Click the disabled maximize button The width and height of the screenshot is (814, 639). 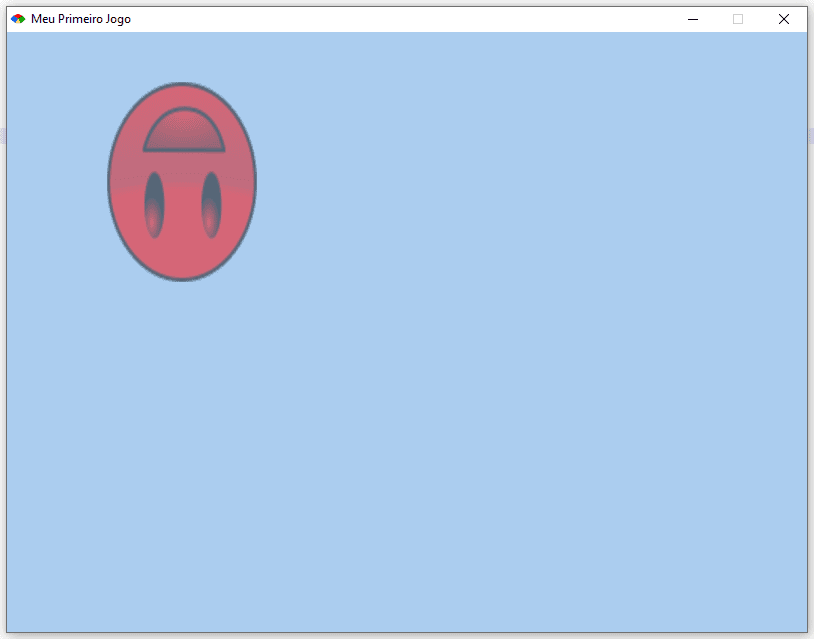[x=738, y=19]
